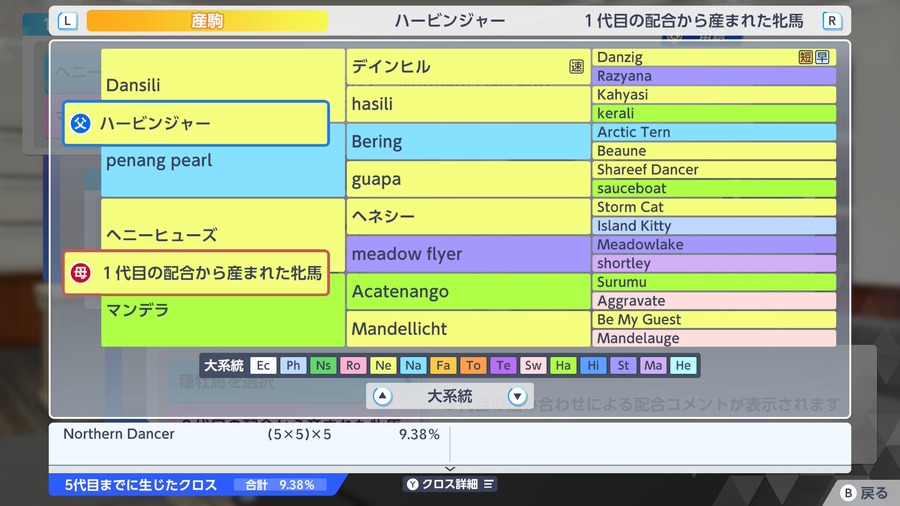Image resolution: width=900 pixels, height=506 pixels.
Task: Select the 産駒 tab
Action: click(207, 21)
